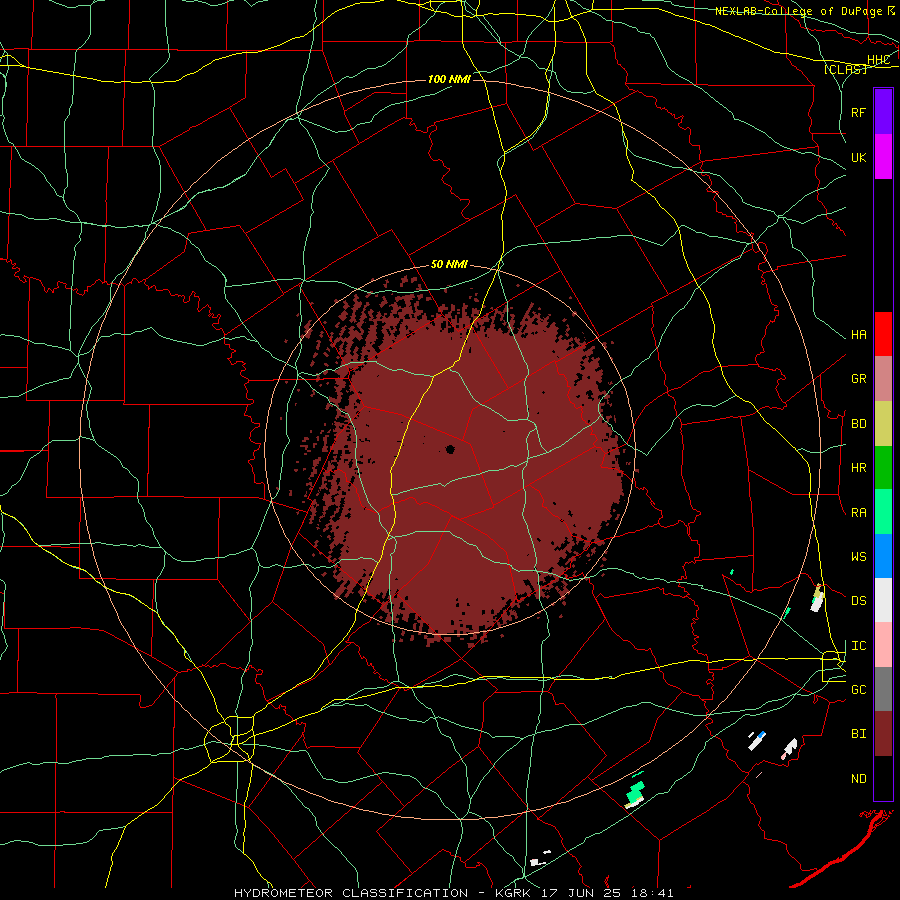This screenshot has height=900, width=900.
Task: Select the gray GC legend swatch
Action: pos(883,689)
